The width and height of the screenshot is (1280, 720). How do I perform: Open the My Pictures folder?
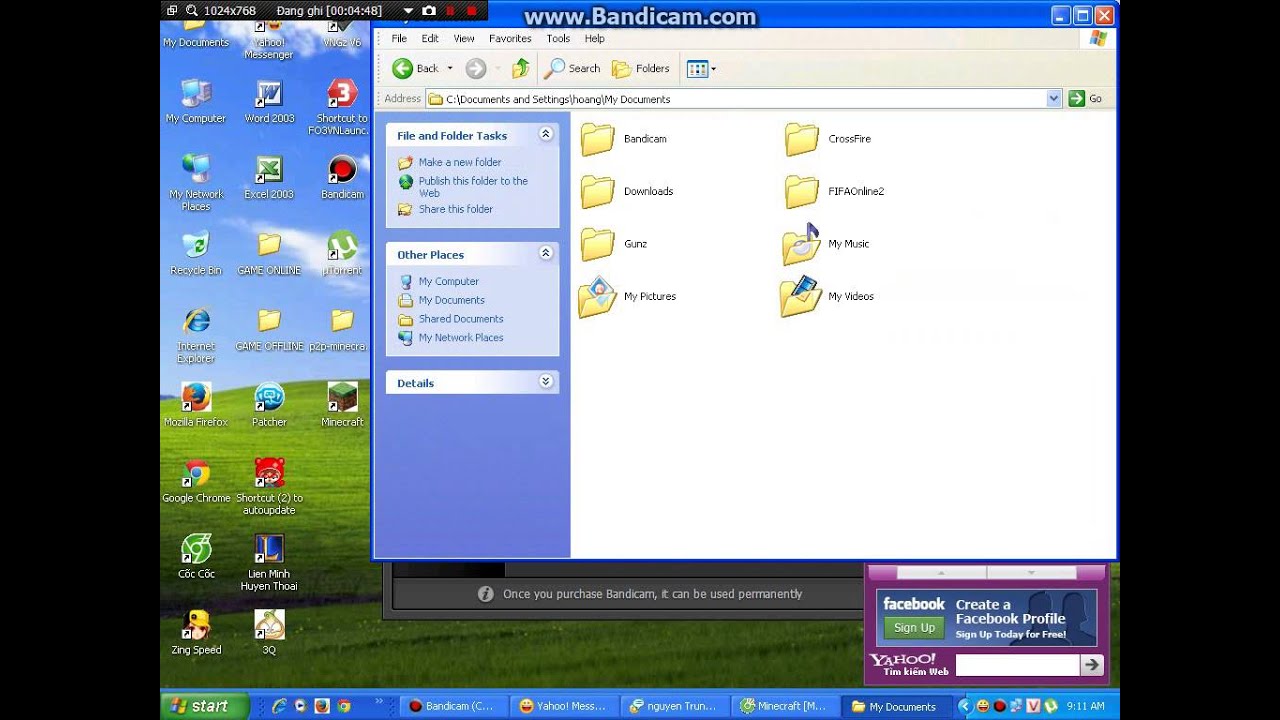[x=627, y=297]
